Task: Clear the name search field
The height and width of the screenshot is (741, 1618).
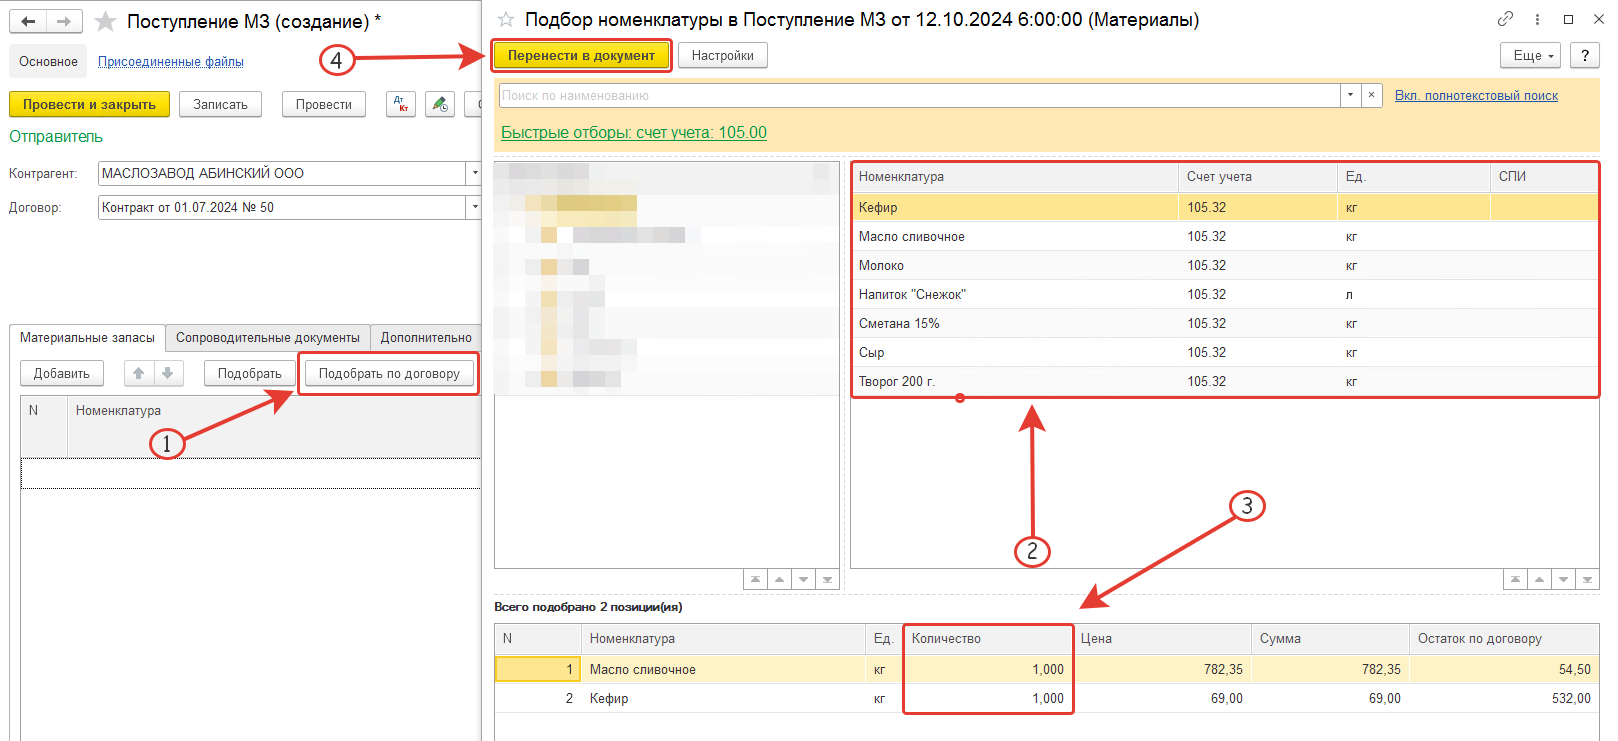Action: point(1371,95)
